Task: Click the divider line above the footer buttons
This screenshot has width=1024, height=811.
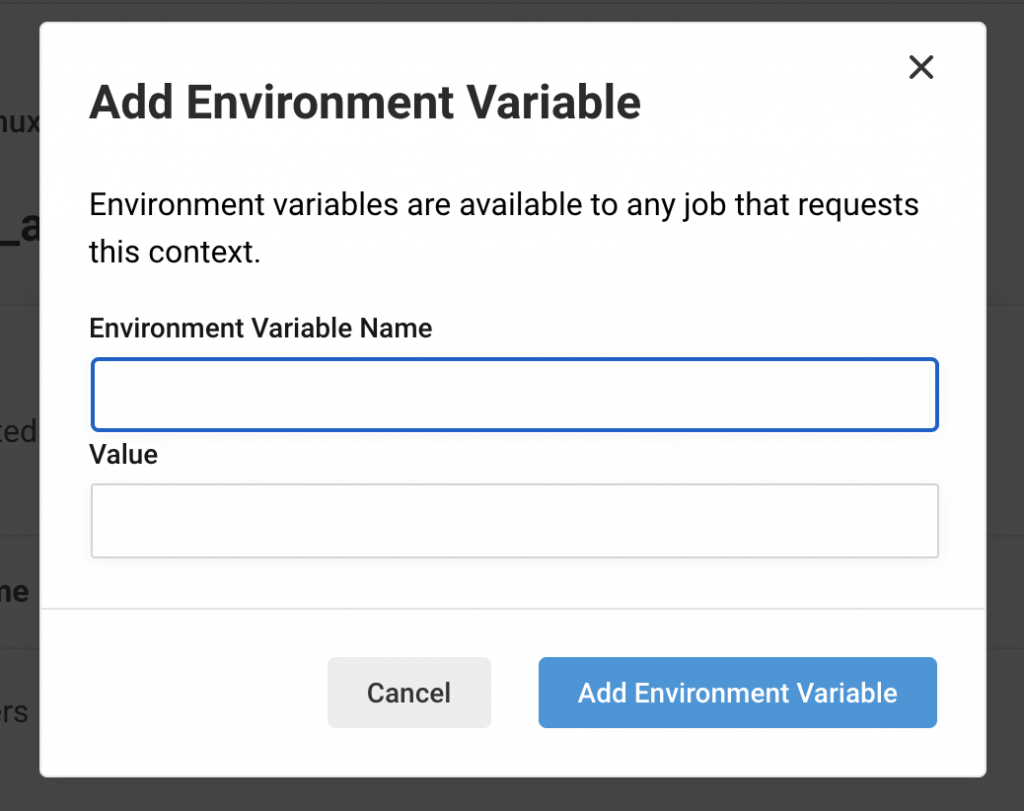Action: coord(512,608)
